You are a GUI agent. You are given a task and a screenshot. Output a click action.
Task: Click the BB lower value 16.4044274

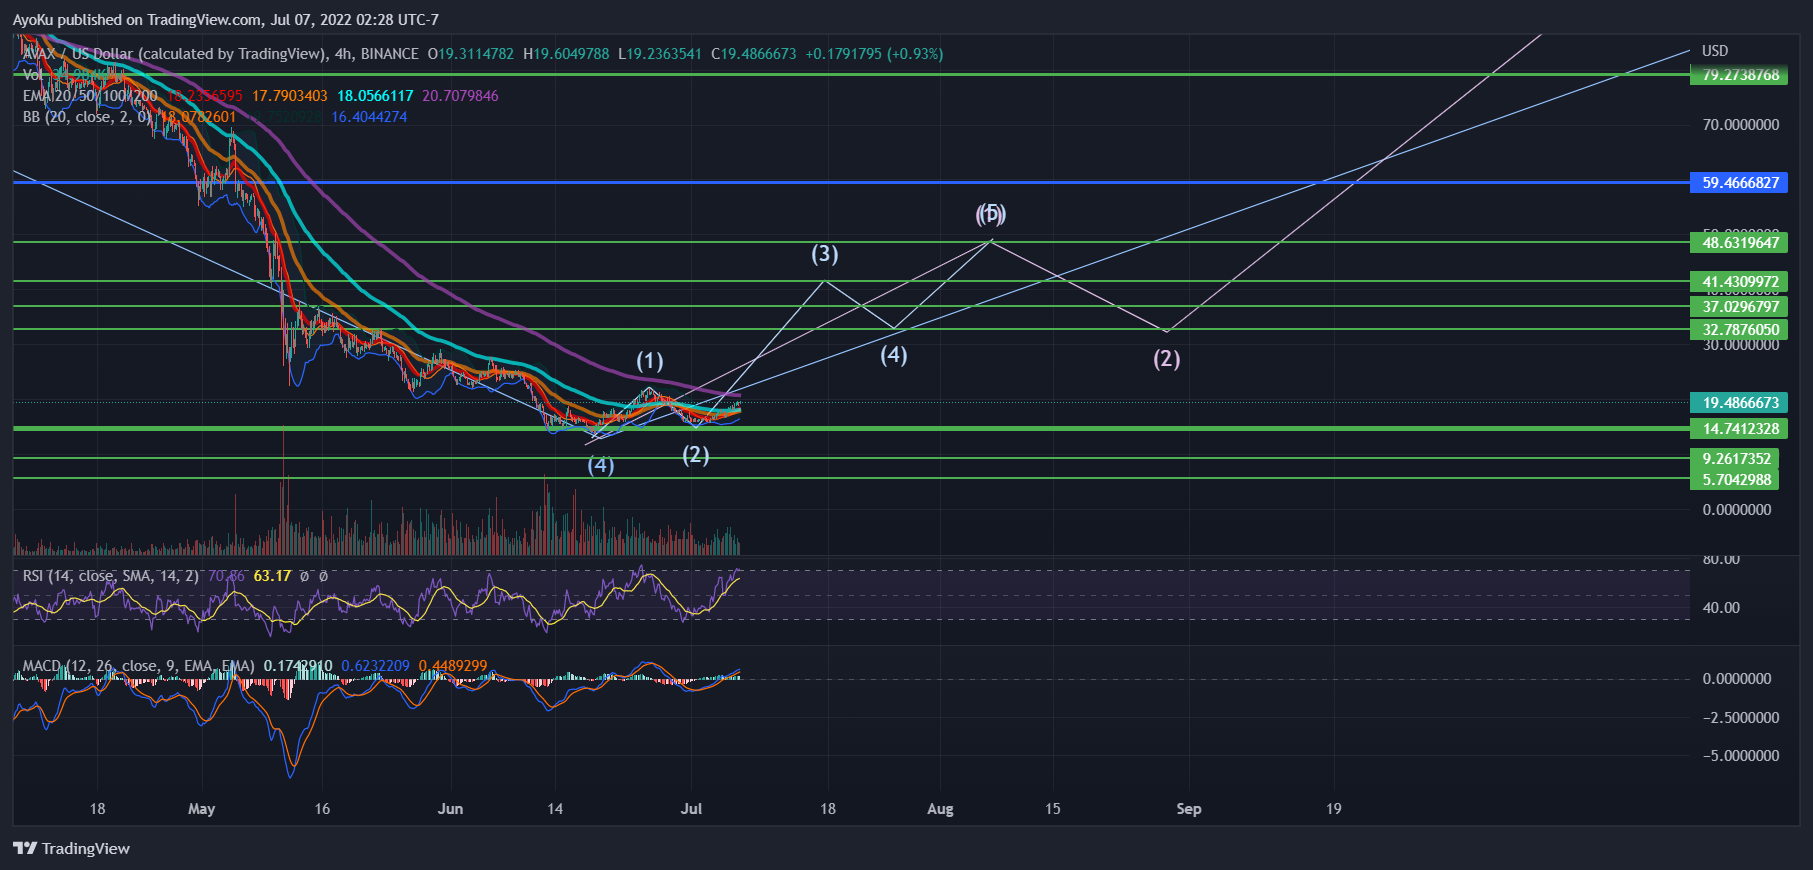[369, 117]
